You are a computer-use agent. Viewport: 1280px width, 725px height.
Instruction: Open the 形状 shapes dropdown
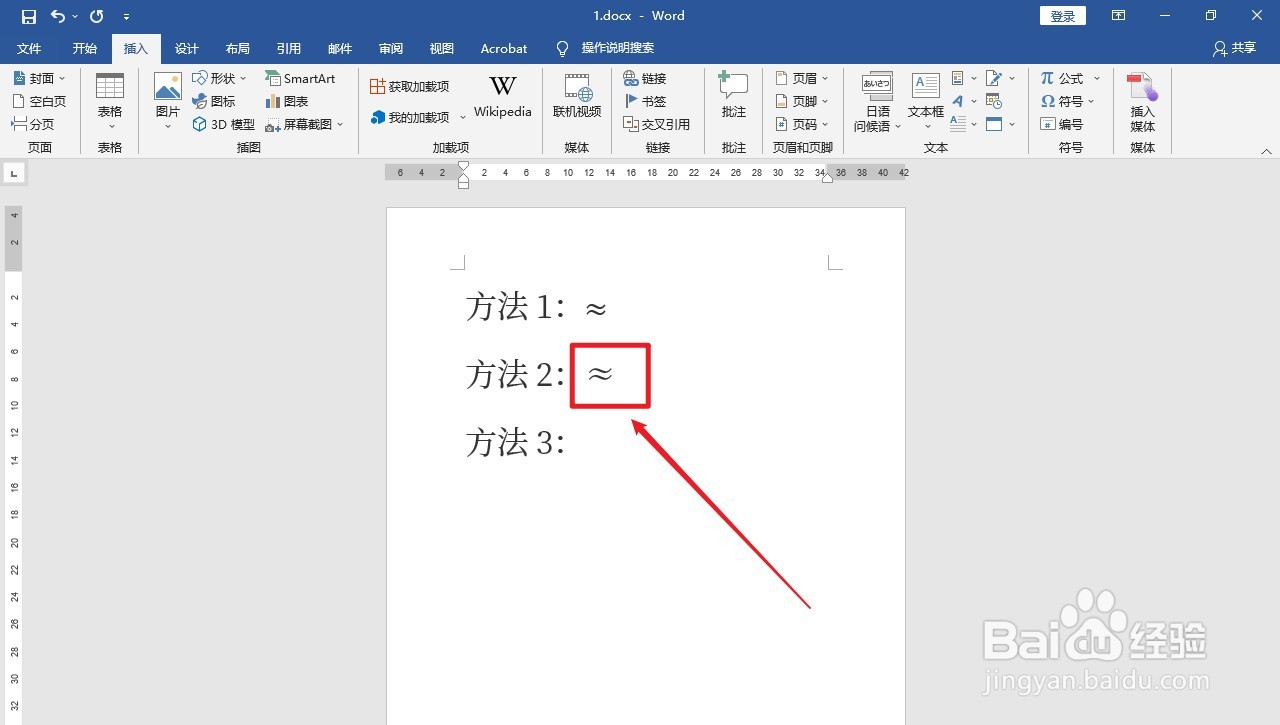[219, 78]
